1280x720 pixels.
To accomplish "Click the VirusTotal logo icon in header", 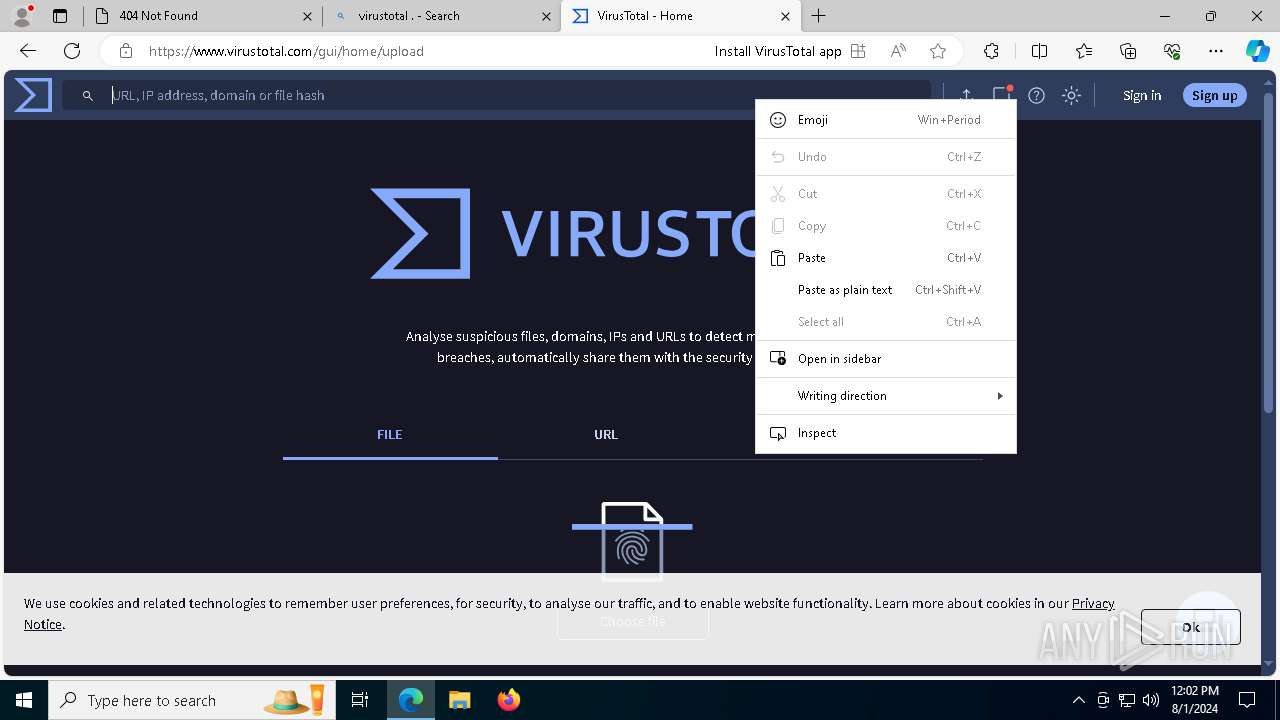I will coord(33,95).
